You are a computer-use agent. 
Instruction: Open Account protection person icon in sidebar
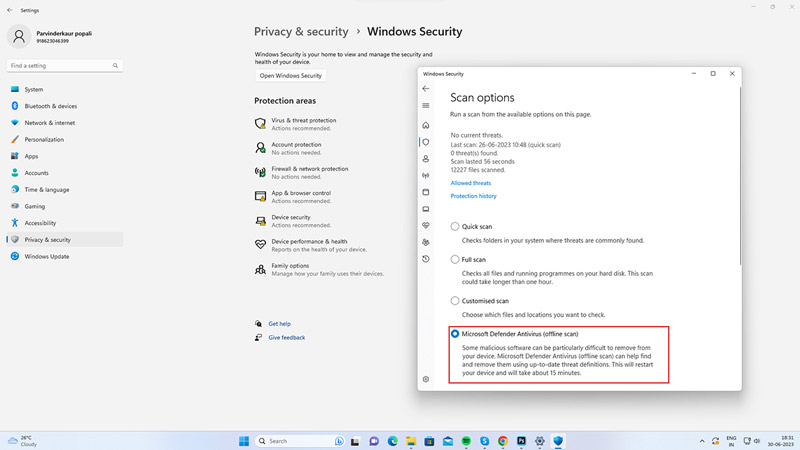[x=426, y=159]
